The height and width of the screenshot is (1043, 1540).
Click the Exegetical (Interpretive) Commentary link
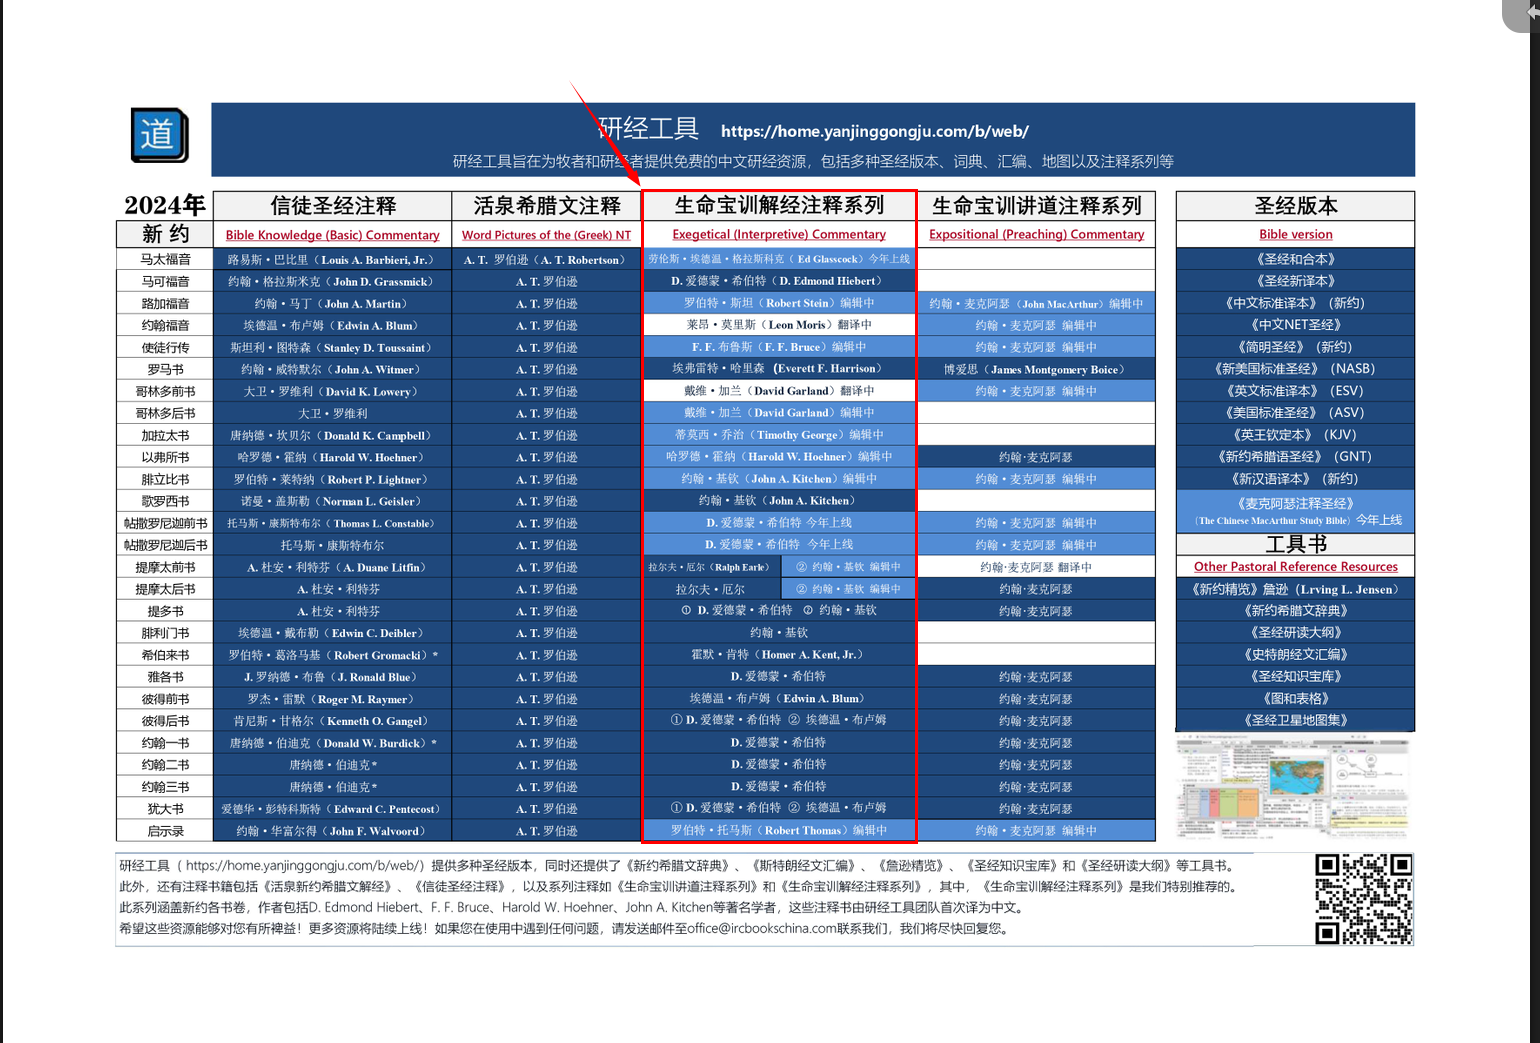point(779,234)
